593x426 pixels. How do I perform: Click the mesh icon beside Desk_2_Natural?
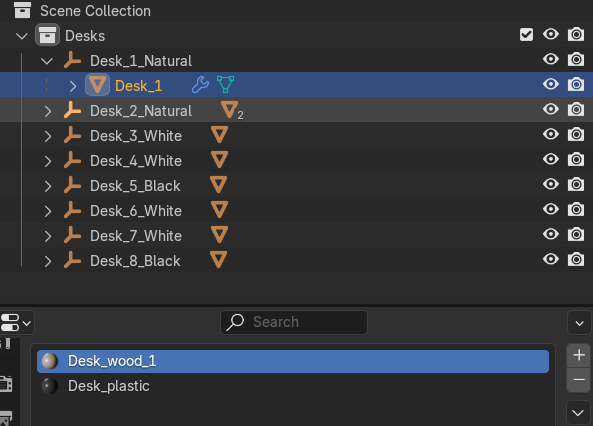coord(230,110)
